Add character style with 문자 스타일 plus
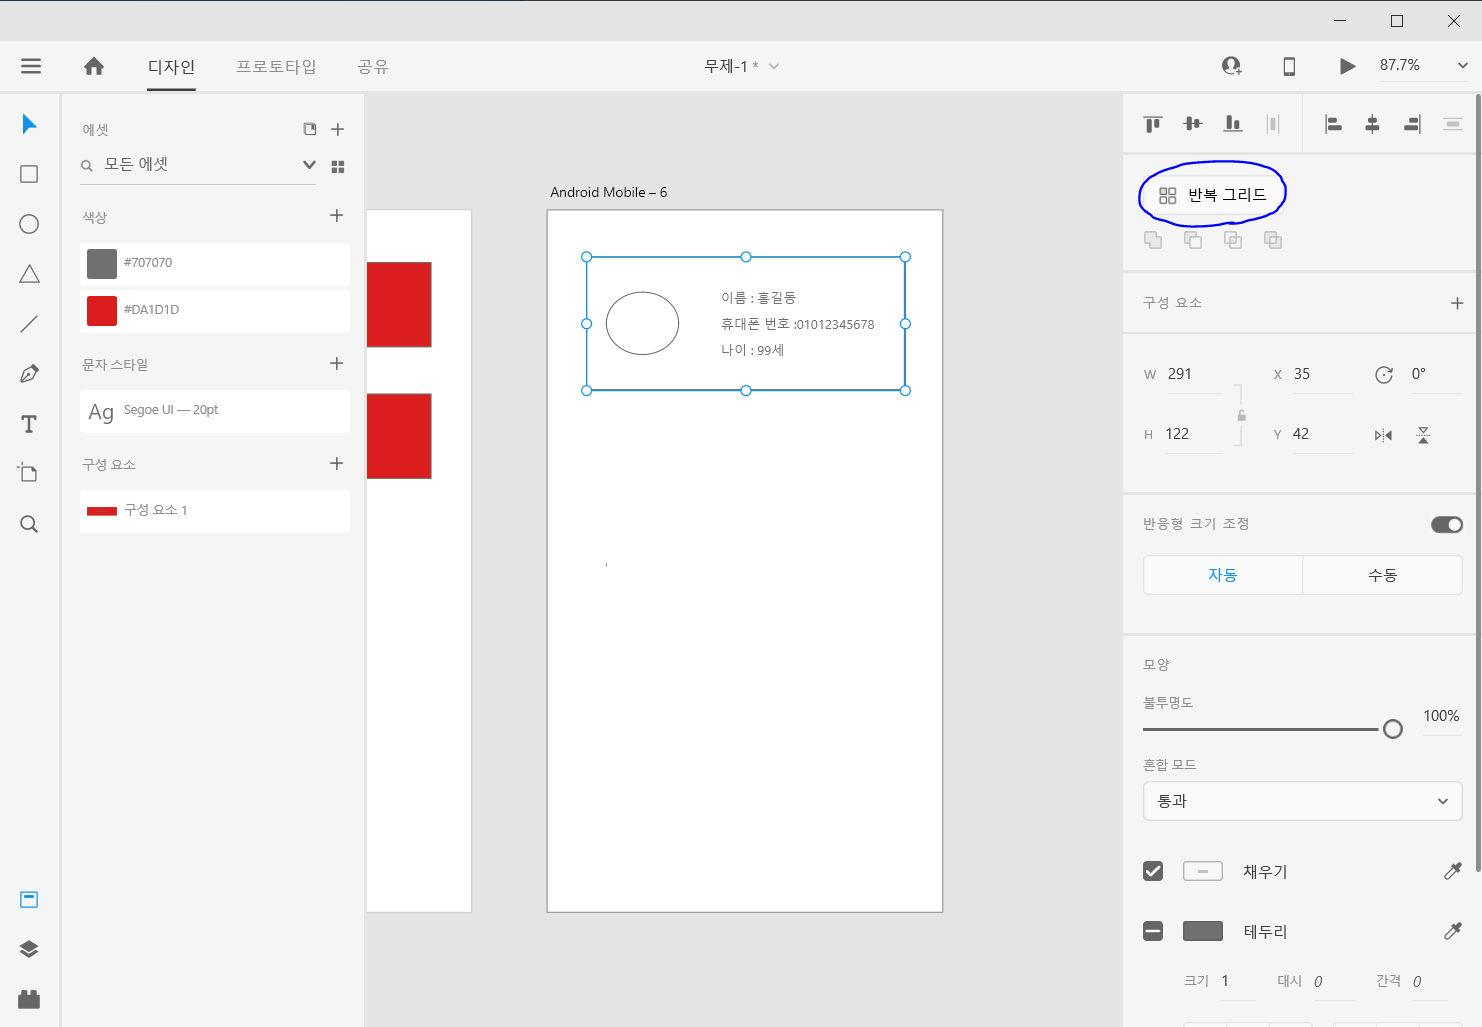The width and height of the screenshot is (1482, 1027). [337, 364]
